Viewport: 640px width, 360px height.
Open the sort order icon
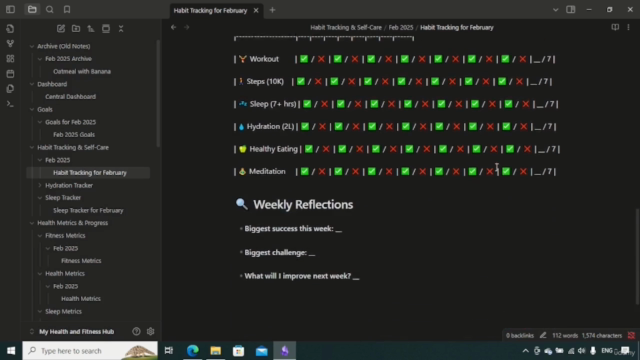click(x=91, y=29)
